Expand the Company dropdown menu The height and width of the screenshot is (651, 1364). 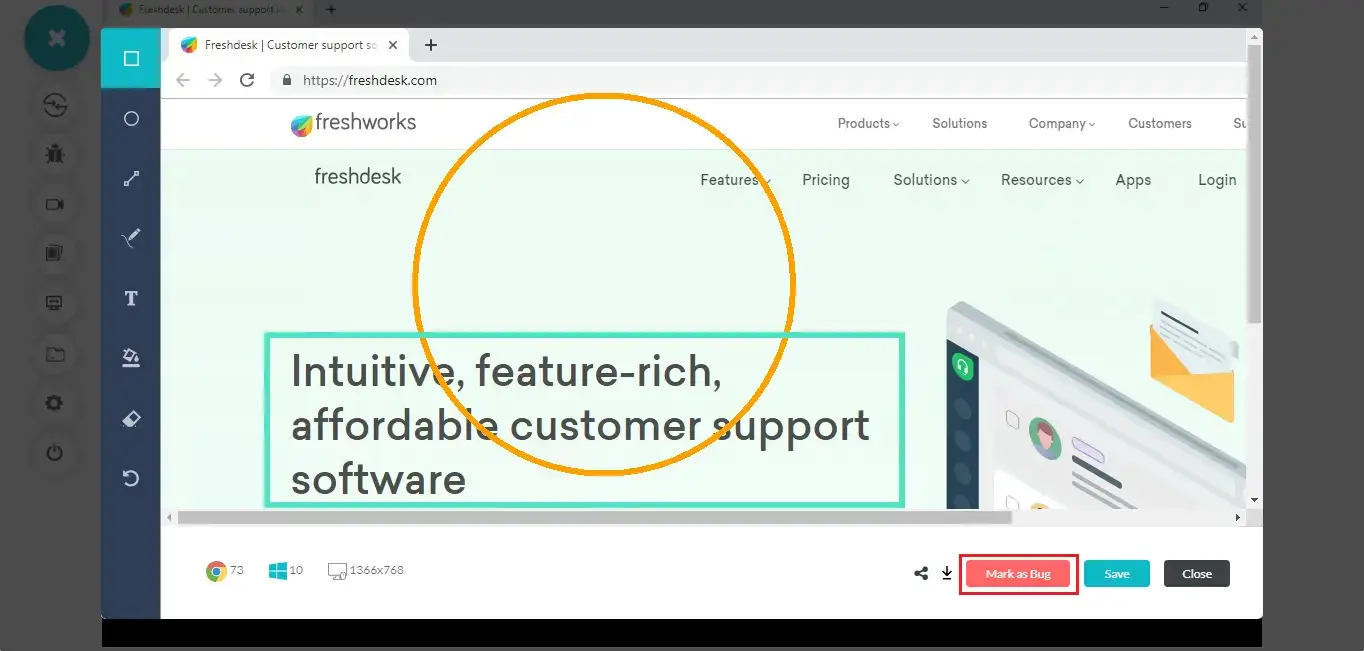tap(1061, 124)
